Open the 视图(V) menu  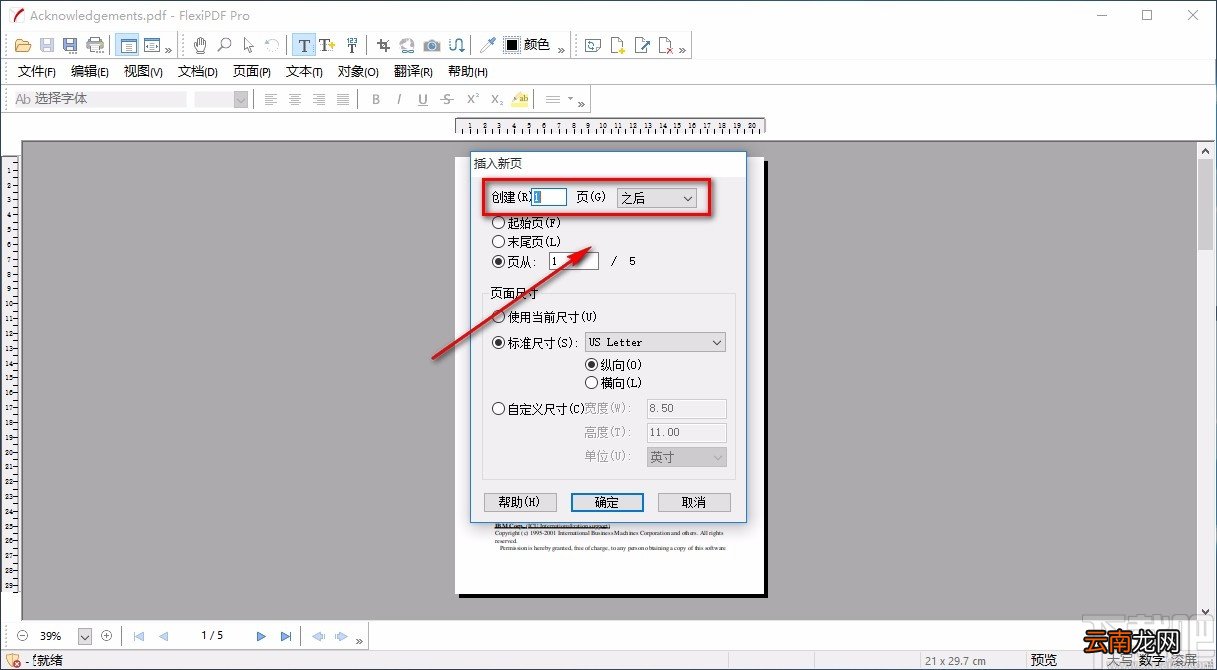tap(143, 71)
